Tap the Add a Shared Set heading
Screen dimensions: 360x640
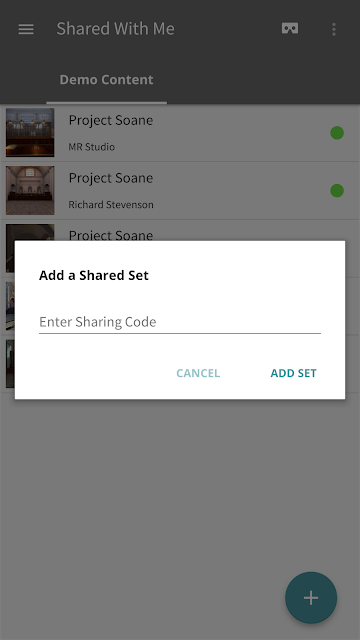[94, 275]
